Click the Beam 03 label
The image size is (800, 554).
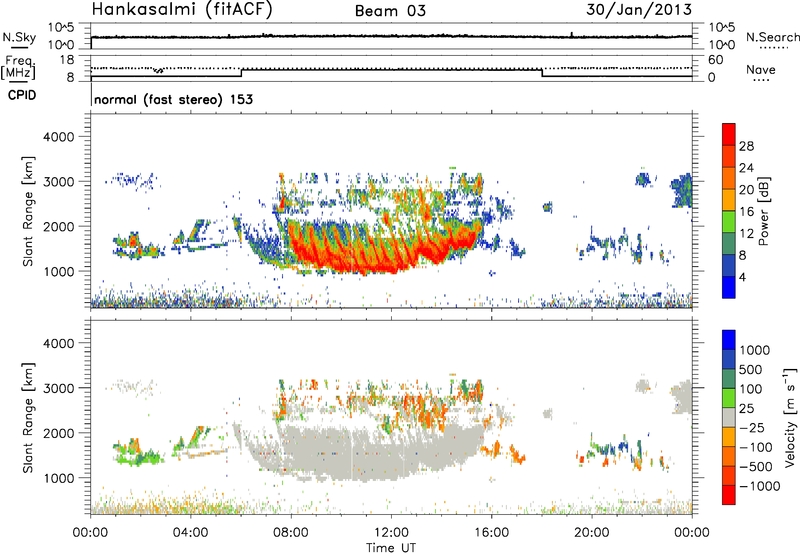tap(390, 11)
